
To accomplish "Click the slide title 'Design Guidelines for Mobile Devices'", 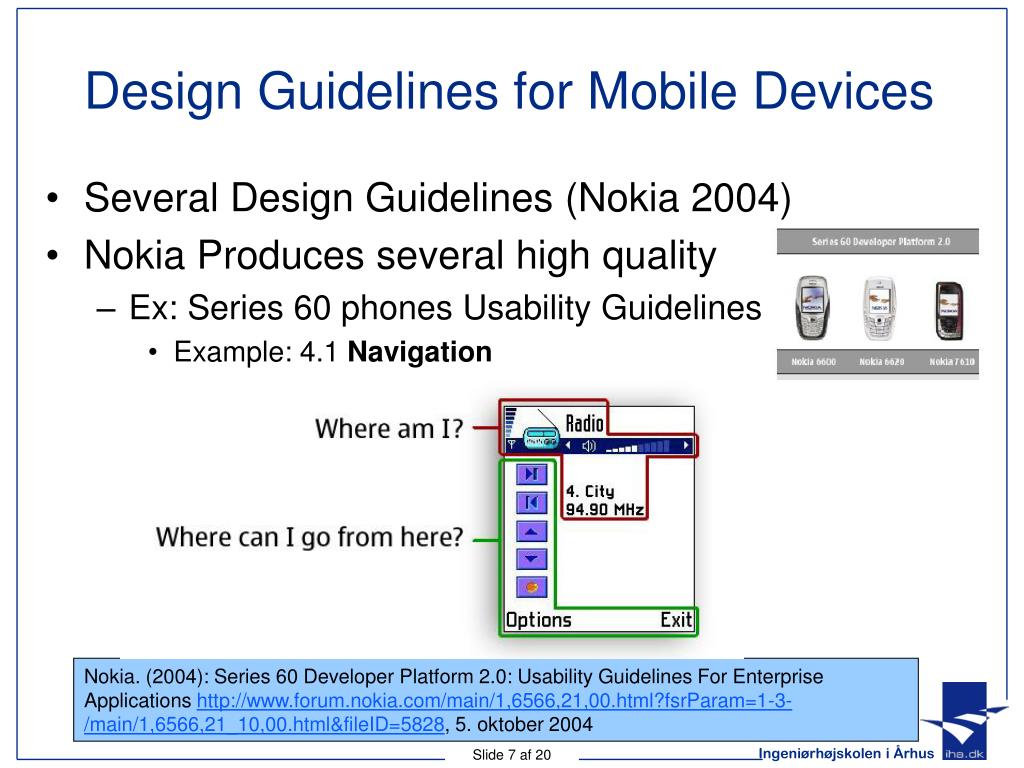I will [509, 91].
